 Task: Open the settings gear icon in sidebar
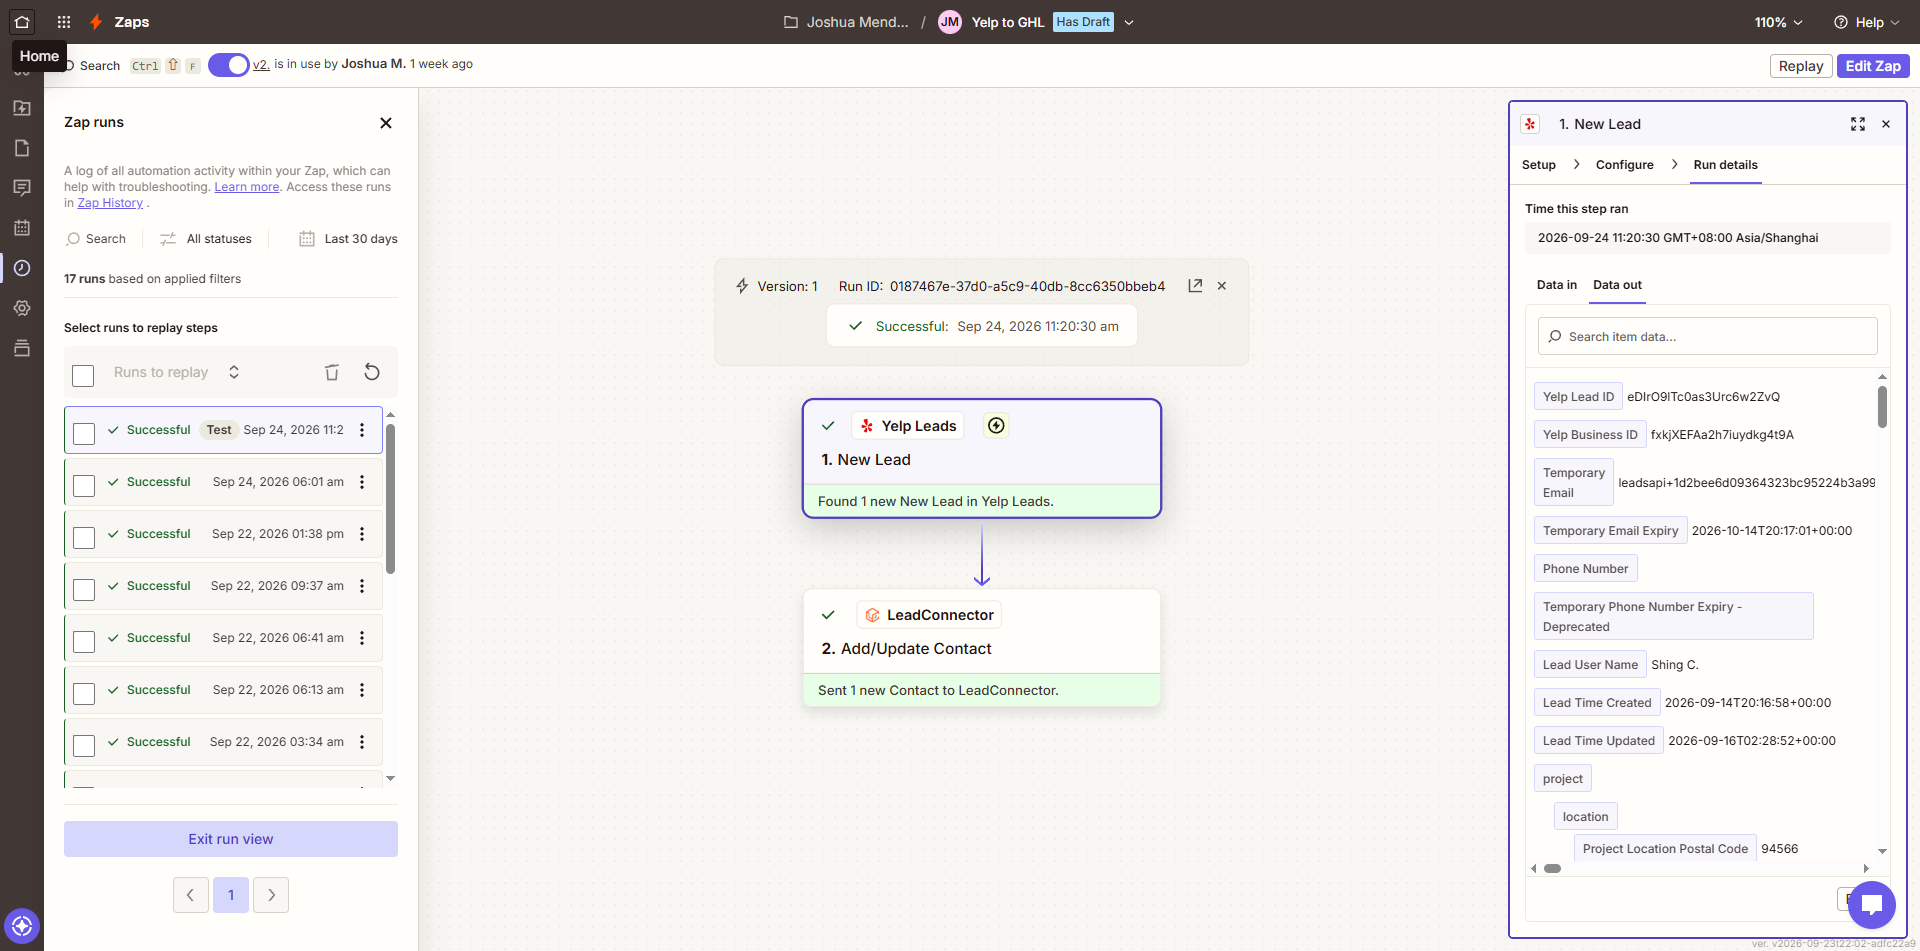pyautogui.click(x=22, y=308)
